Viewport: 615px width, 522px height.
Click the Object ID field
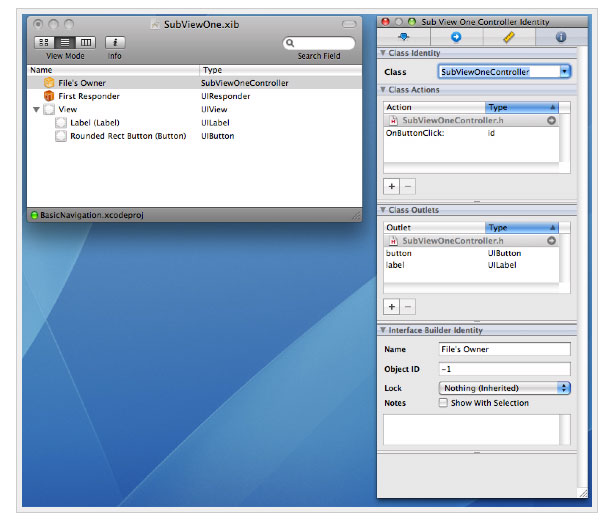click(x=504, y=369)
